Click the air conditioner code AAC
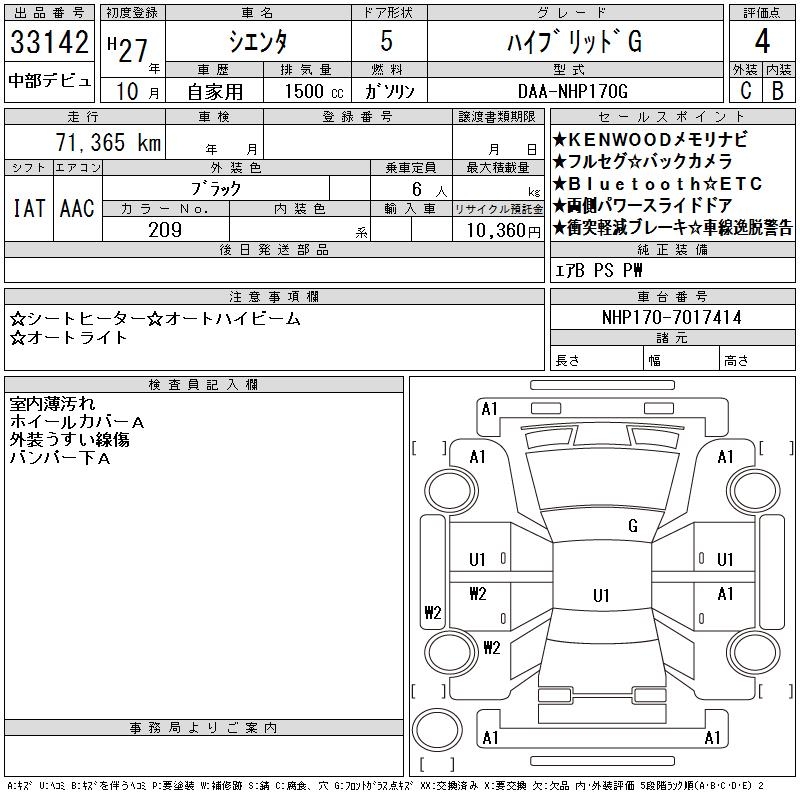The image size is (800, 800). click(x=78, y=208)
